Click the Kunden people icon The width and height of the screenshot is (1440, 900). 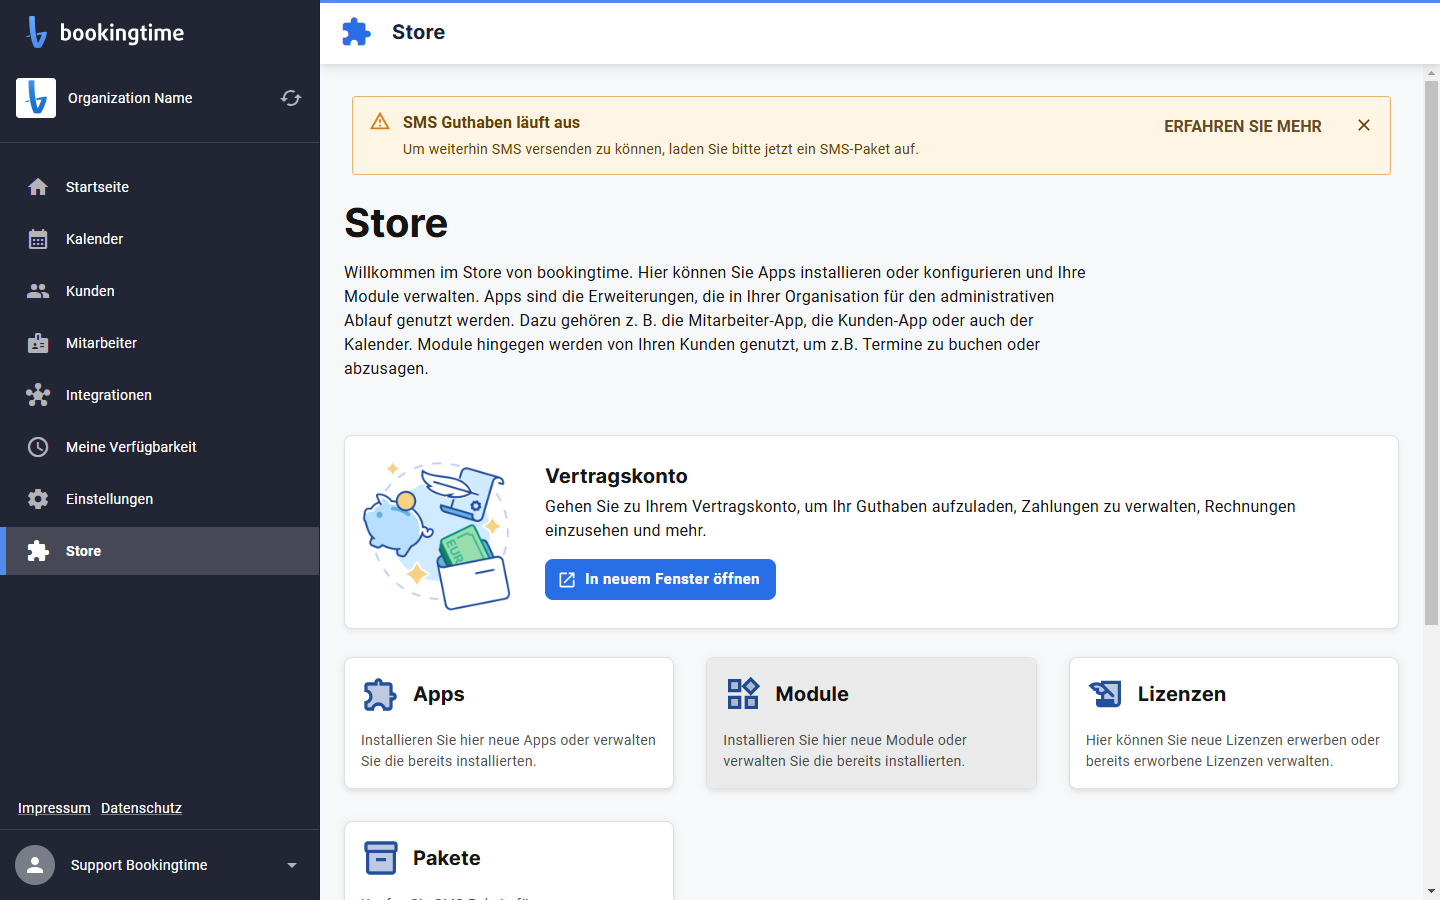click(38, 291)
